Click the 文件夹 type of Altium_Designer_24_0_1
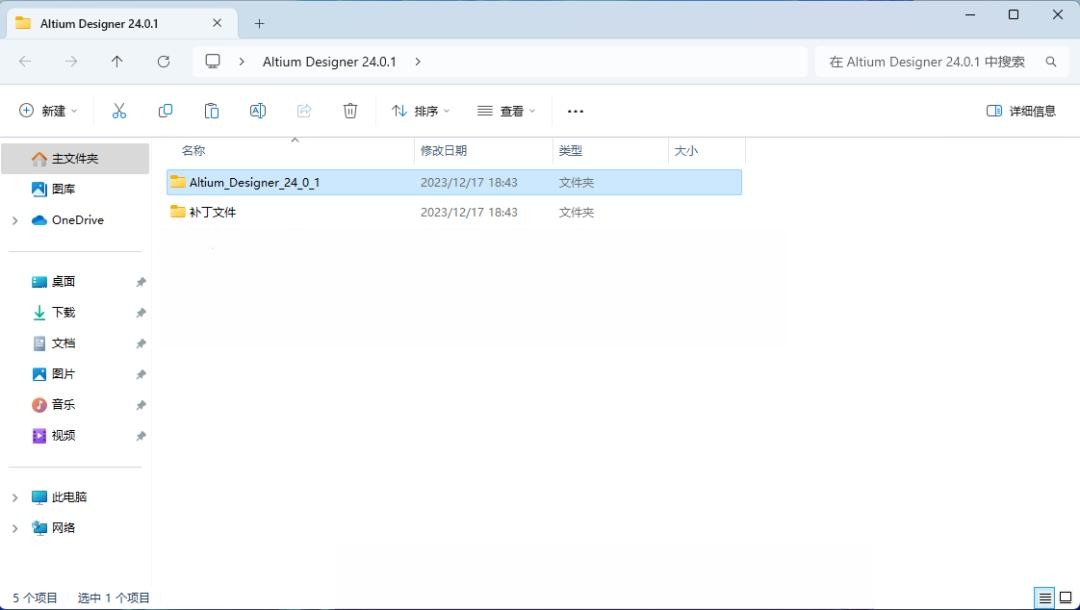 point(577,182)
